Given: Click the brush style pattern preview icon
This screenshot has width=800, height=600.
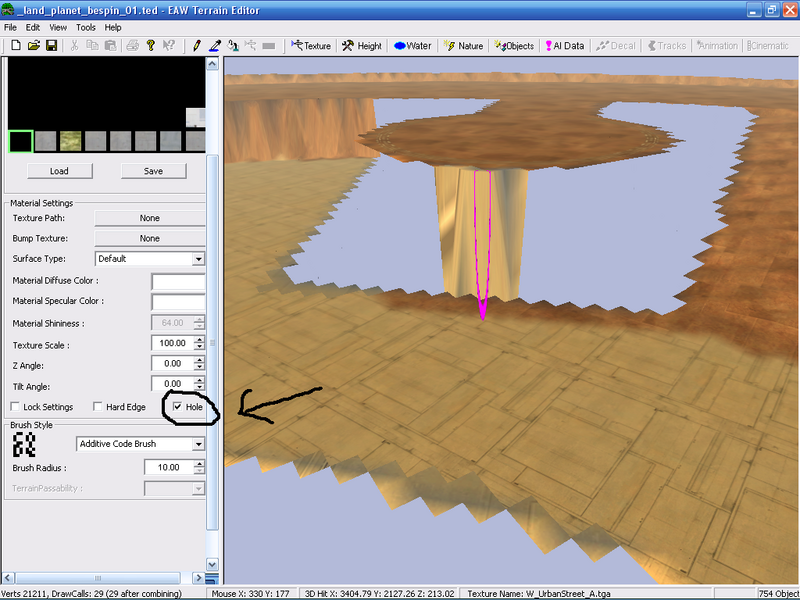Looking at the screenshot, I should [24, 444].
